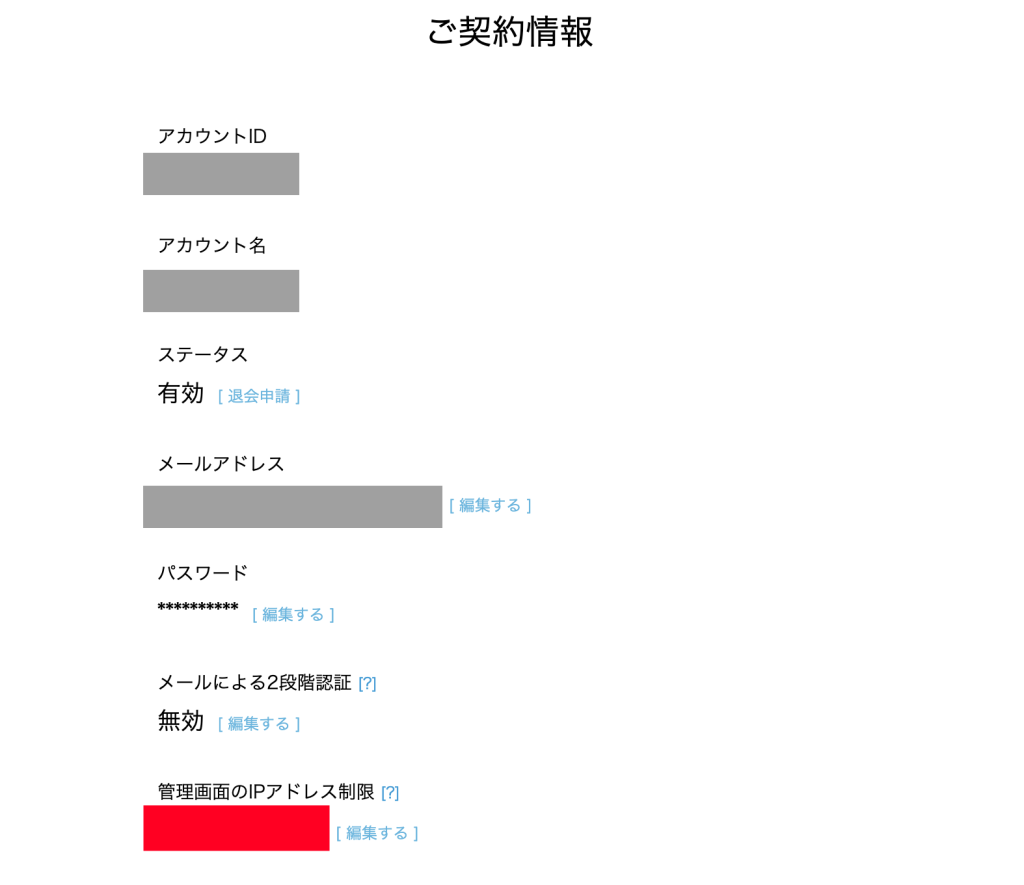Image resolution: width=1024 pixels, height=885 pixels.
Task: Click the パスワード label
Action: click(203, 572)
